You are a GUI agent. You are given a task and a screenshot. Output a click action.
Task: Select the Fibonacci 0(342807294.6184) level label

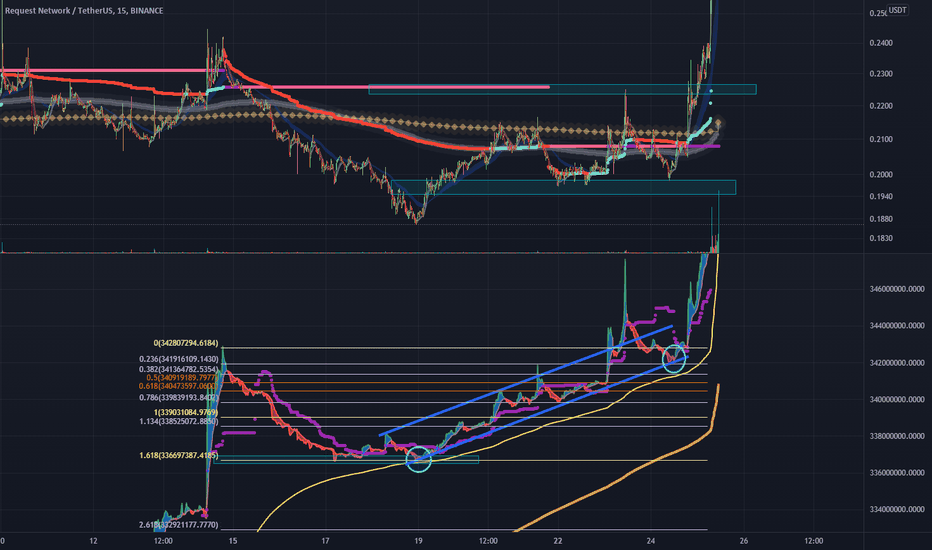[185, 344]
